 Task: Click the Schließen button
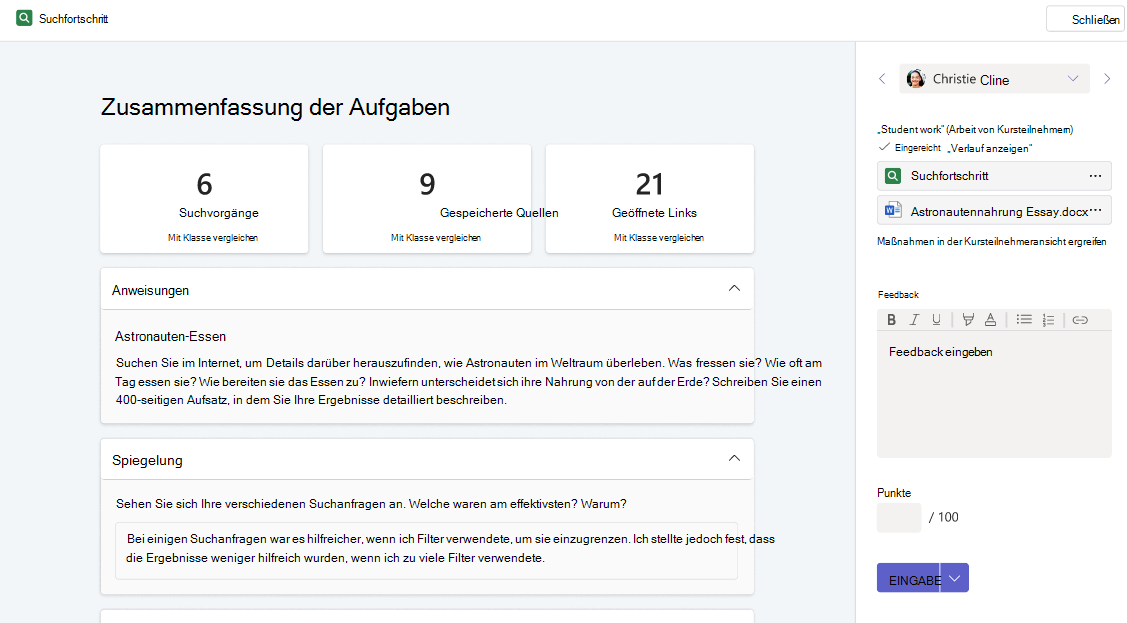[1085, 19]
